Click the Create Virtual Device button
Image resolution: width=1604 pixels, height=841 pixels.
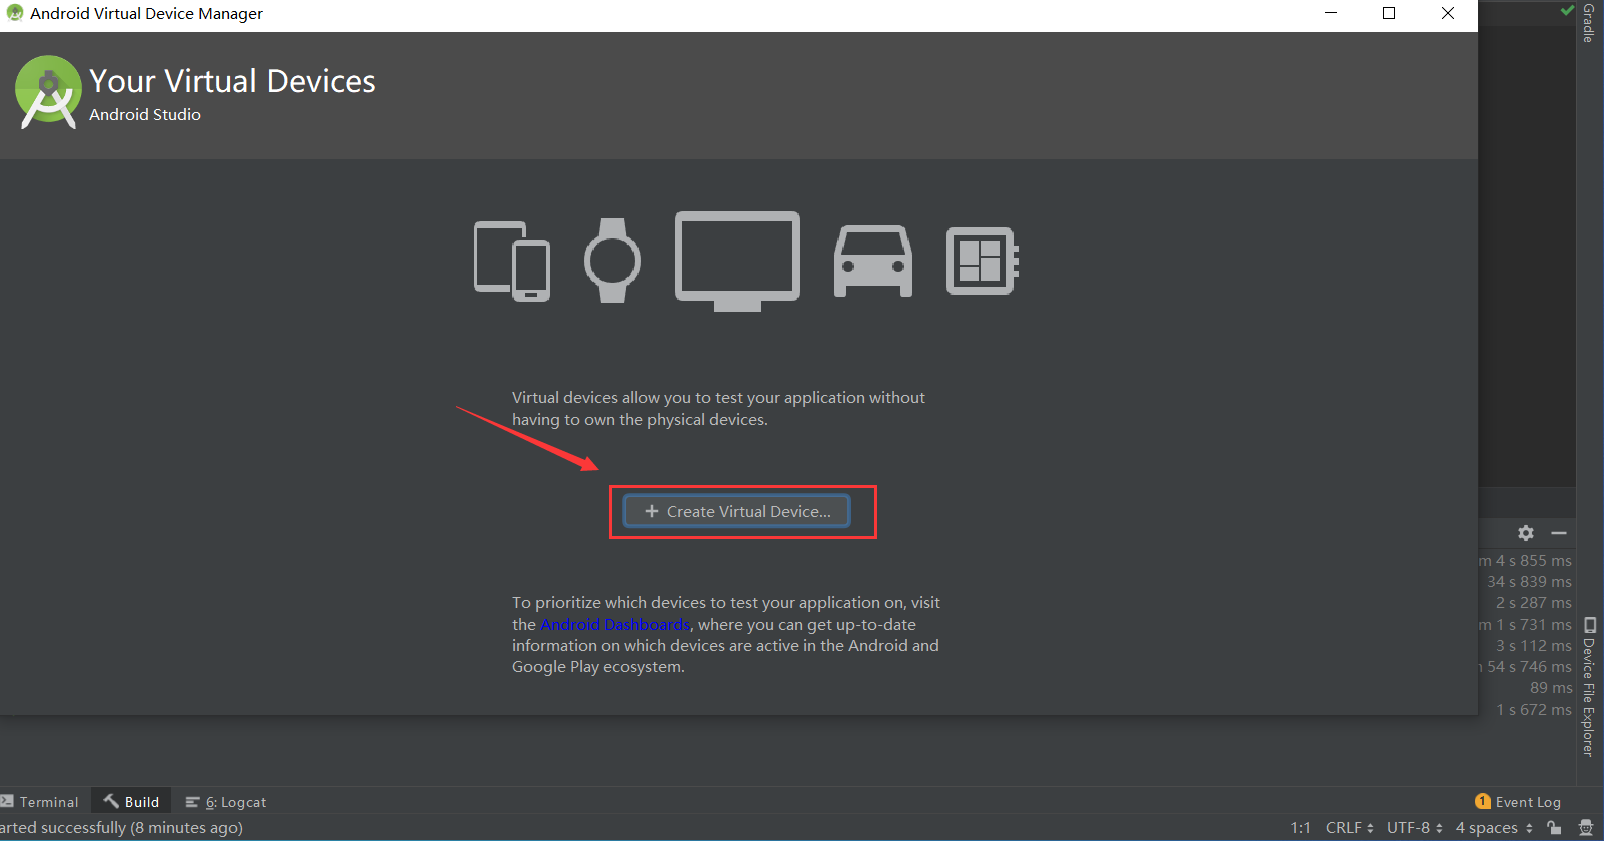coord(737,511)
